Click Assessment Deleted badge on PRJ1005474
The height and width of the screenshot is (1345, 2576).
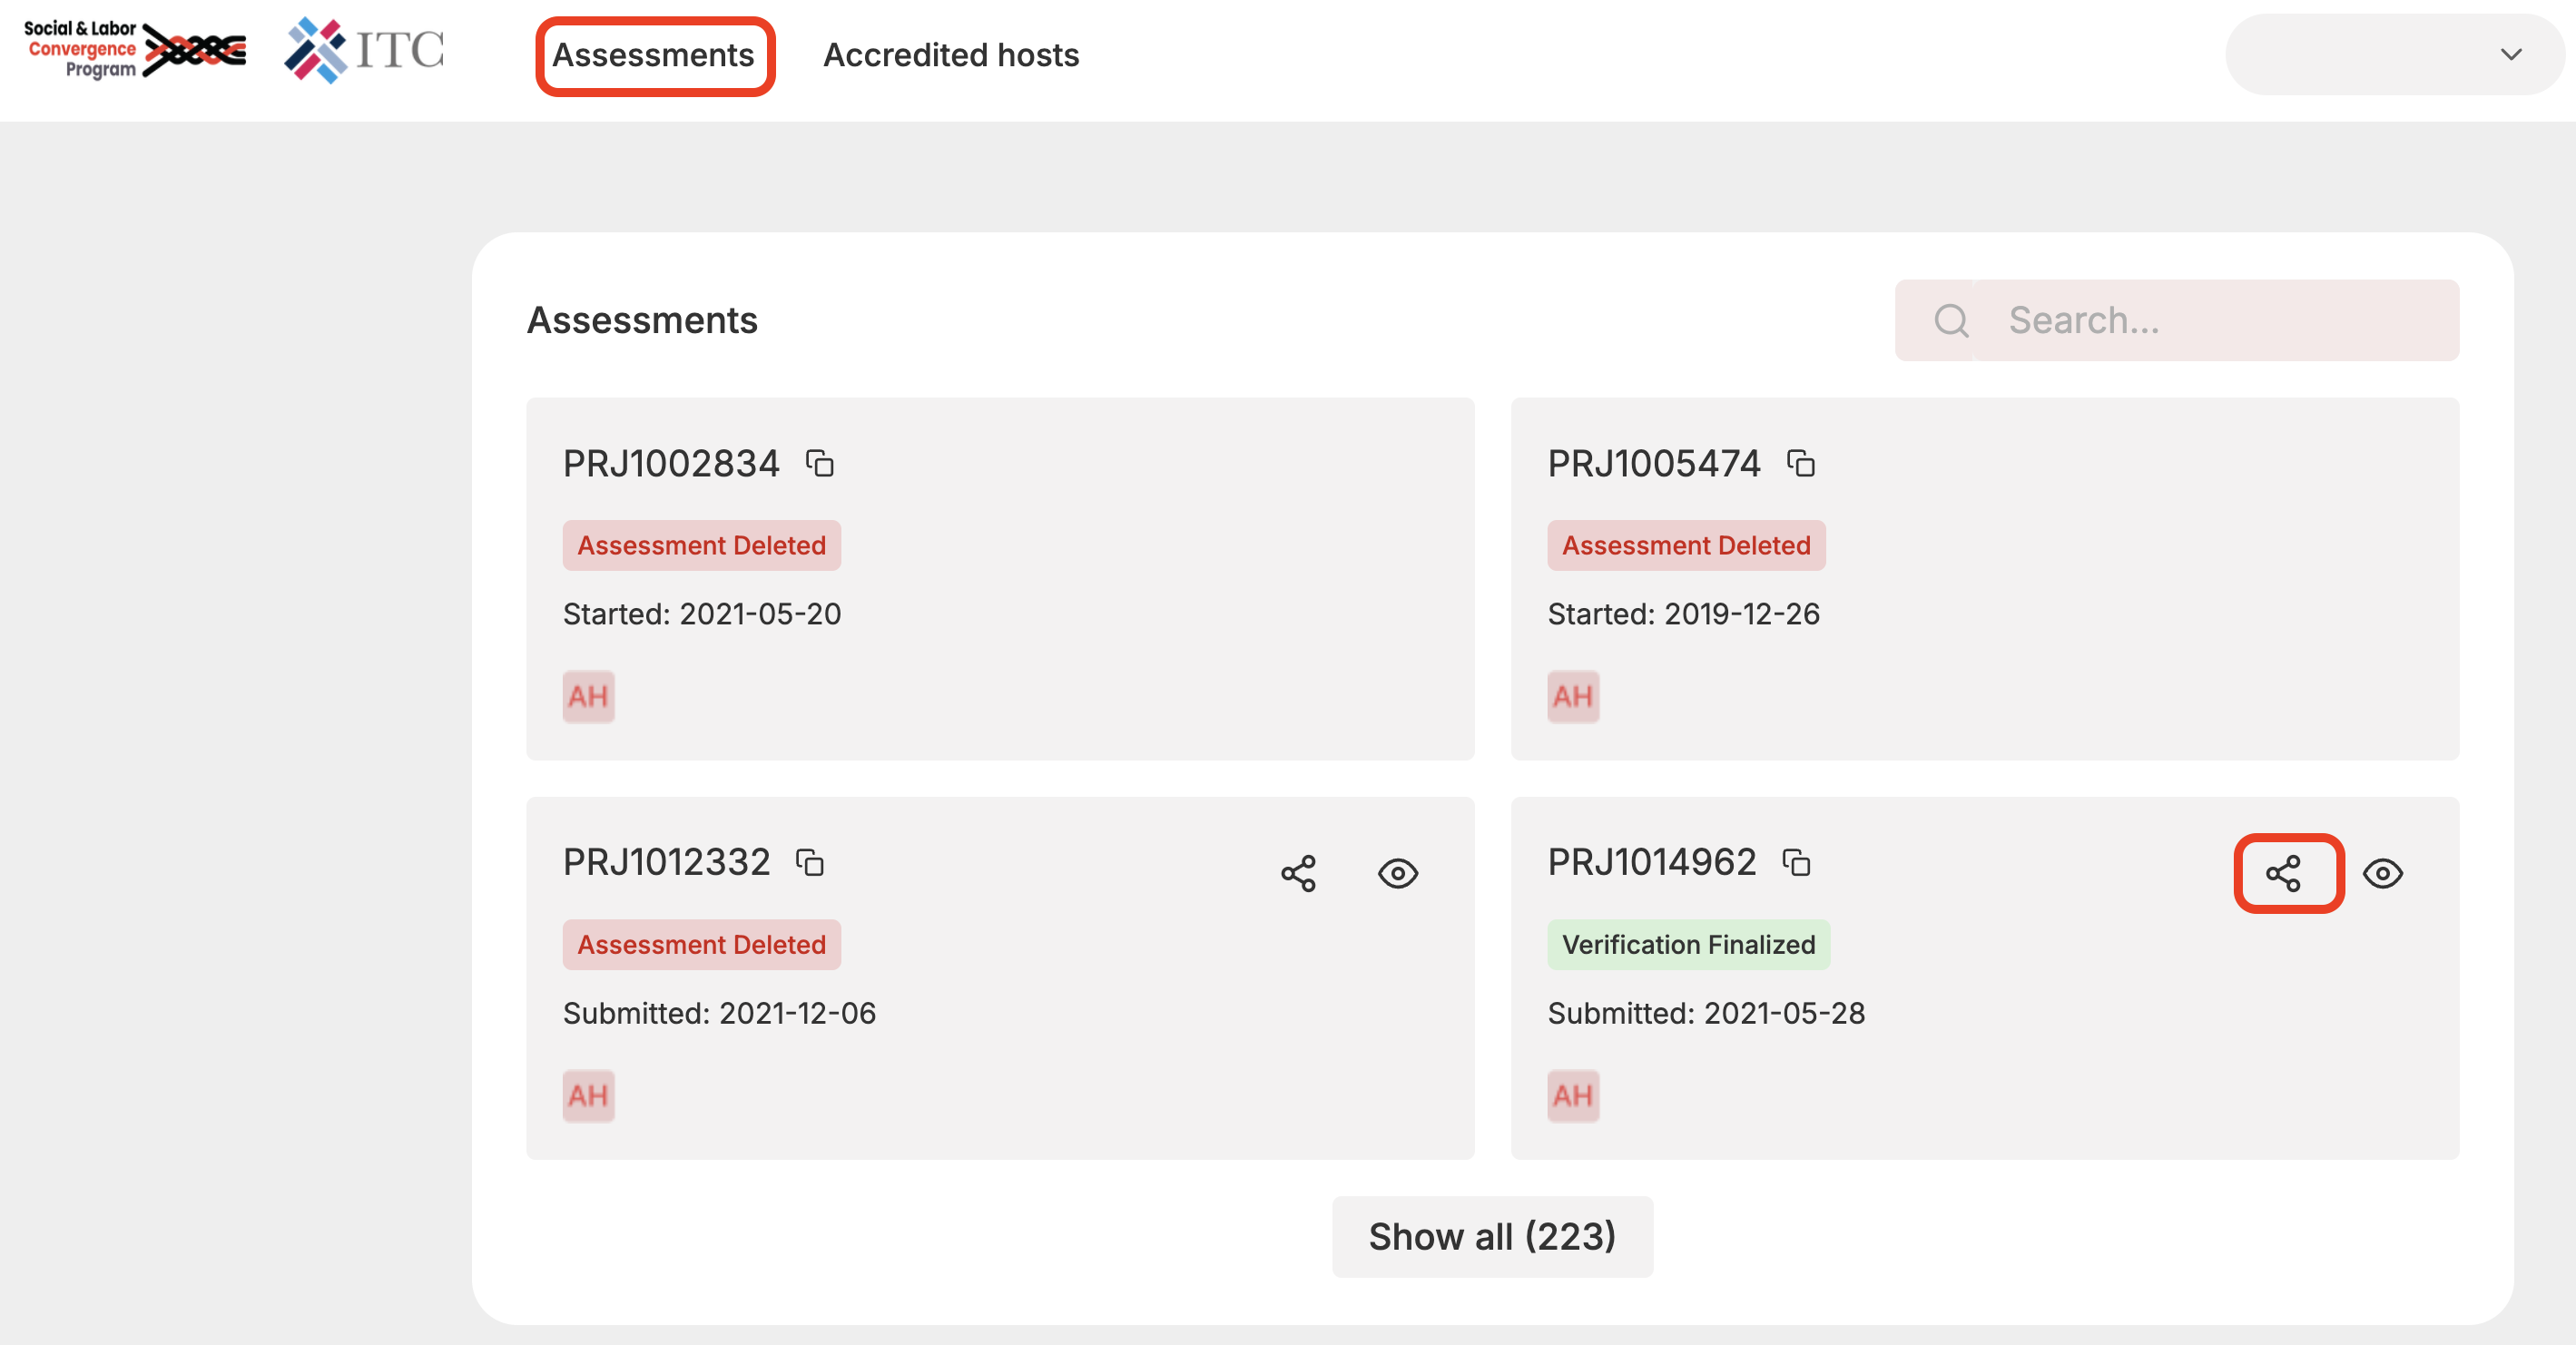click(x=1686, y=546)
